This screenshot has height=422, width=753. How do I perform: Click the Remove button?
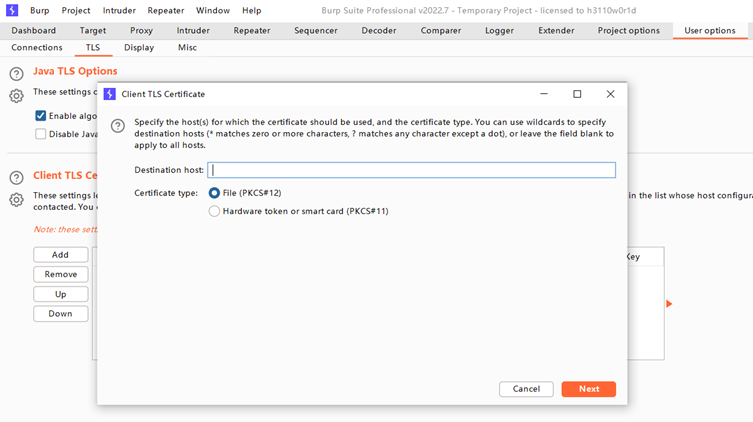click(x=61, y=275)
